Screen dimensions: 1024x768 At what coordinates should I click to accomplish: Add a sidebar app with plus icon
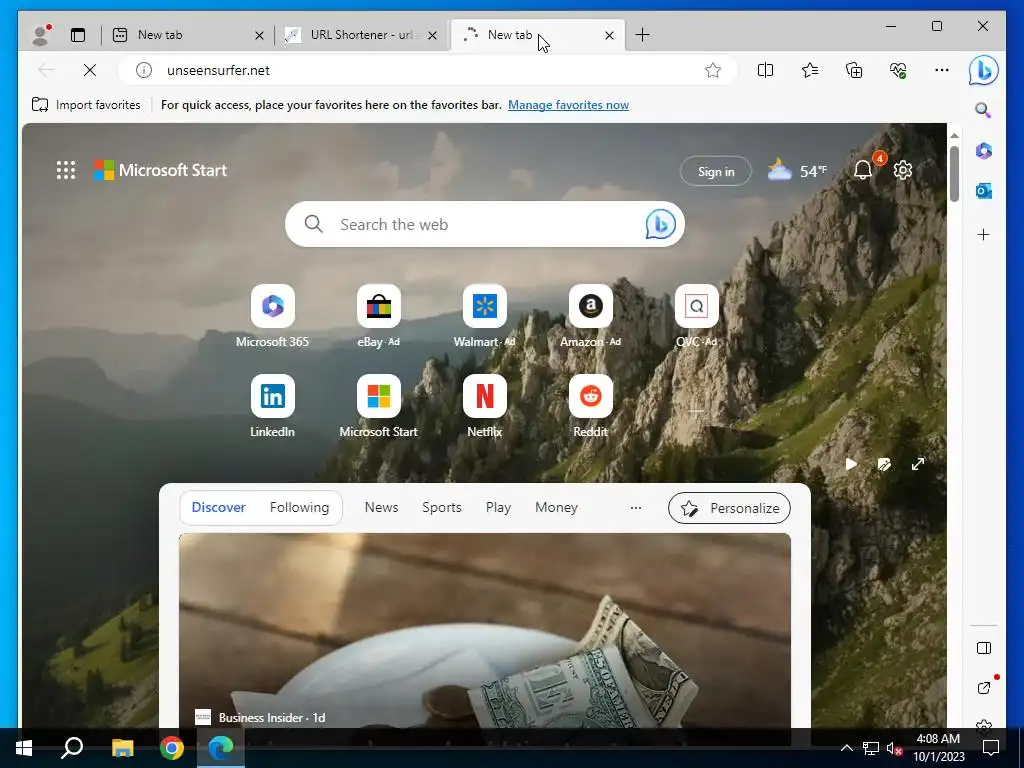(x=984, y=234)
